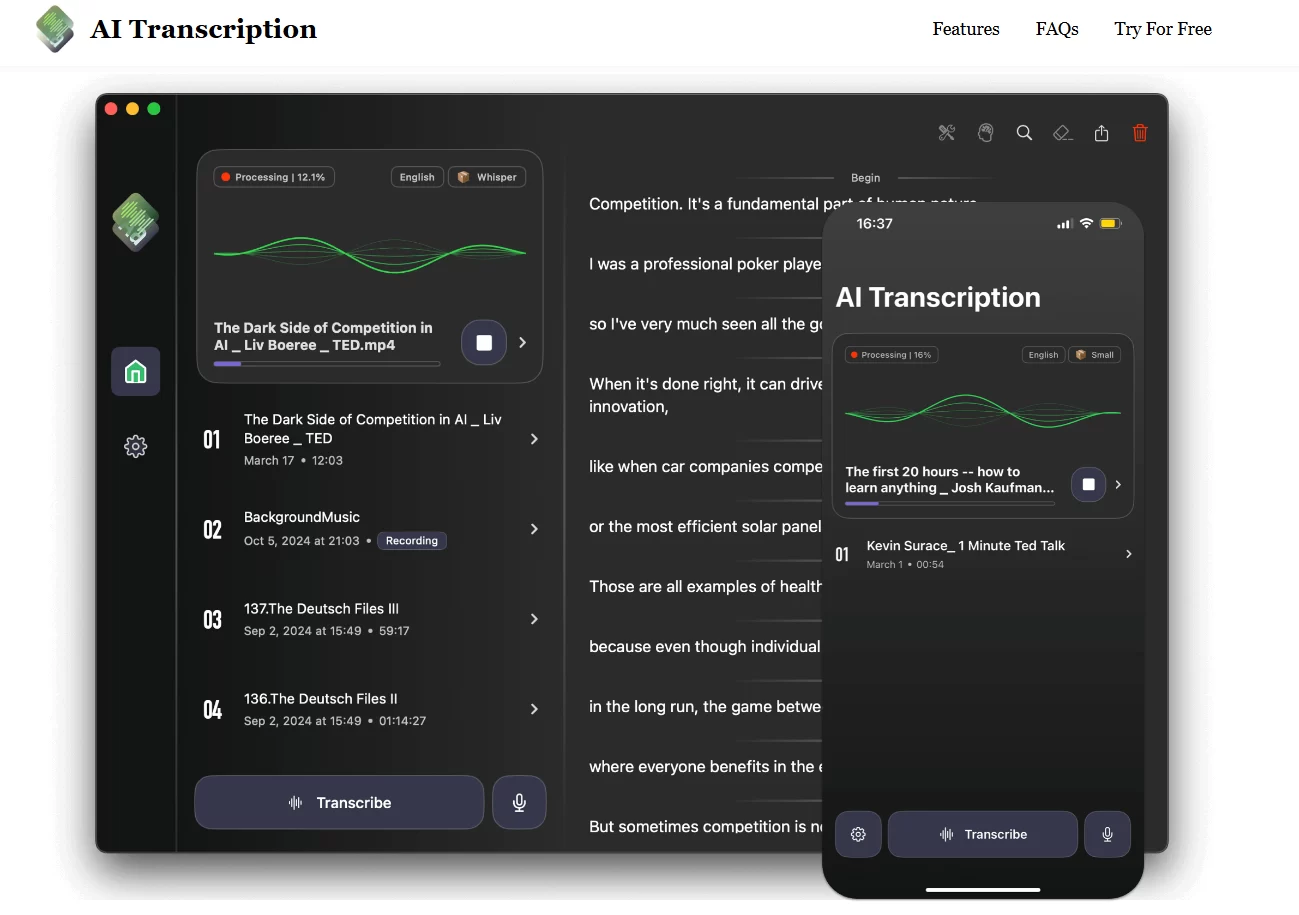This screenshot has width=1299, height=915.
Task: Click the desktop processing progress bar
Action: pos(327,364)
